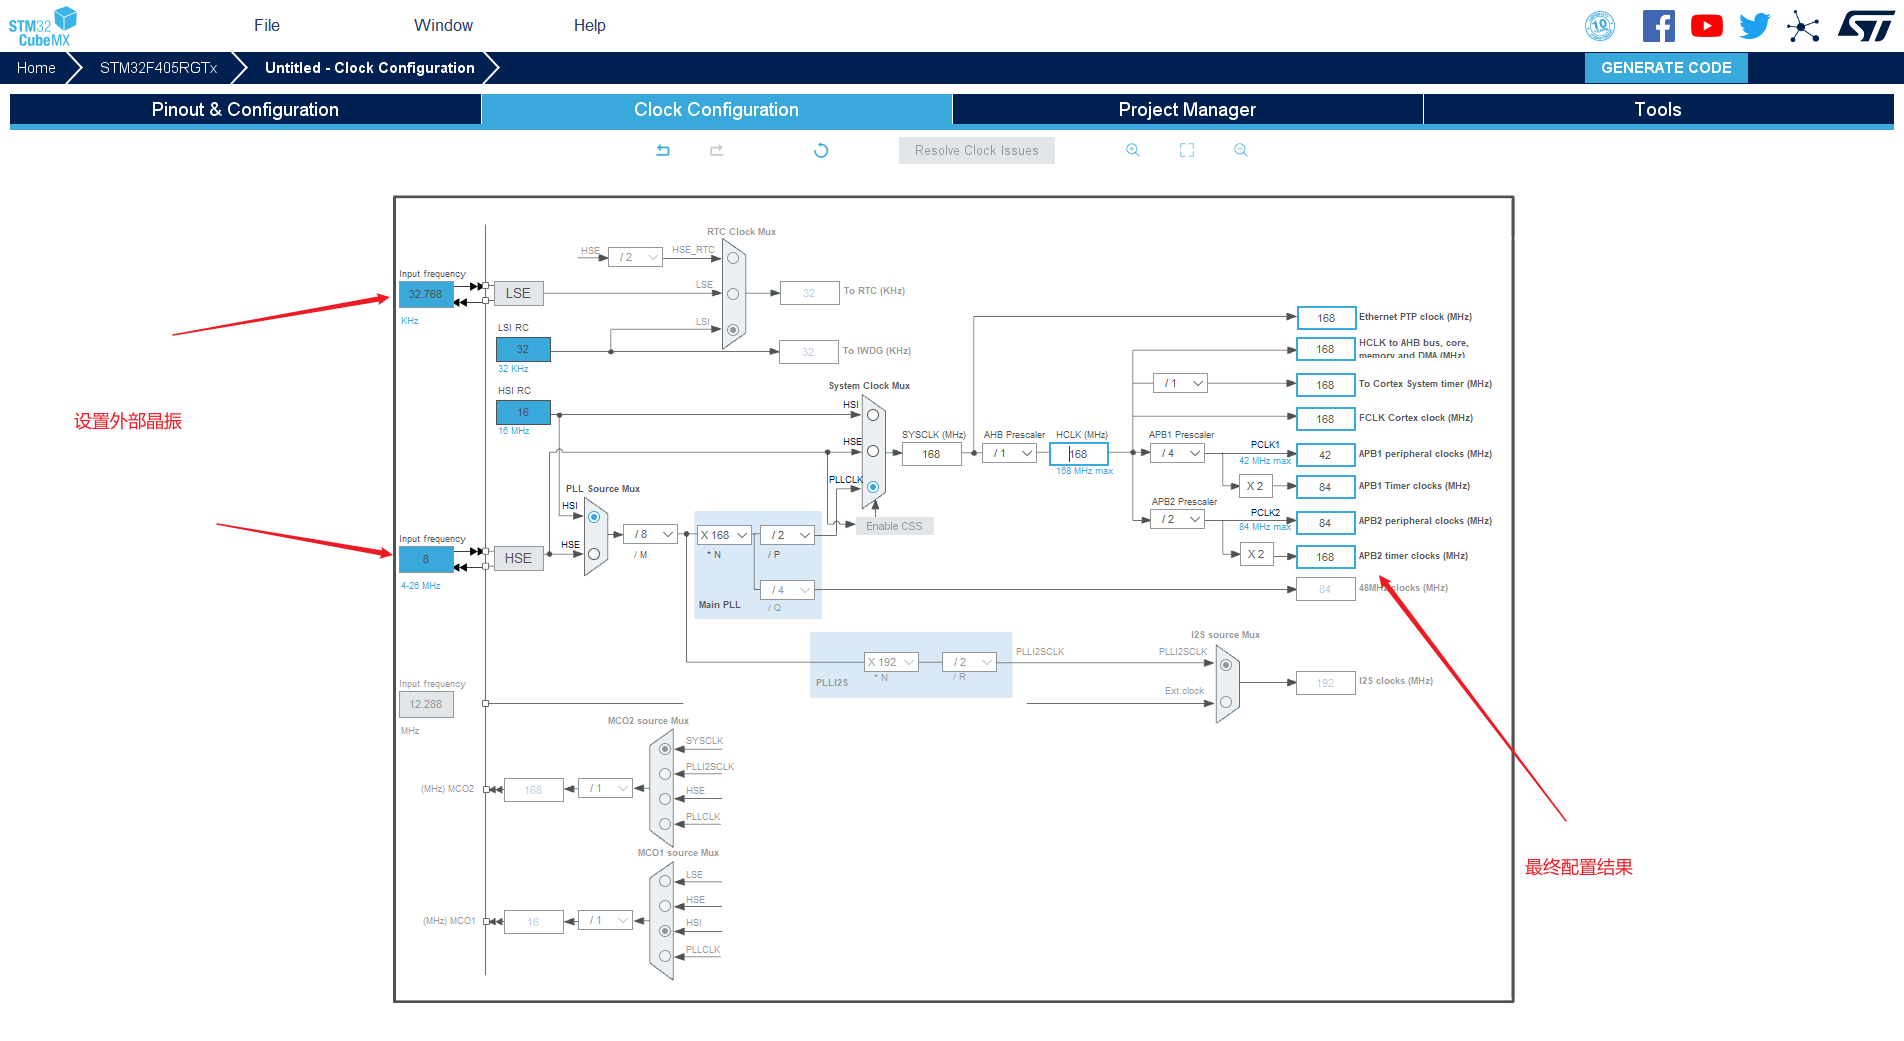The width and height of the screenshot is (1904, 1041).
Task: Click the zoom in magnifier icon
Action: click(x=1133, y=150)
